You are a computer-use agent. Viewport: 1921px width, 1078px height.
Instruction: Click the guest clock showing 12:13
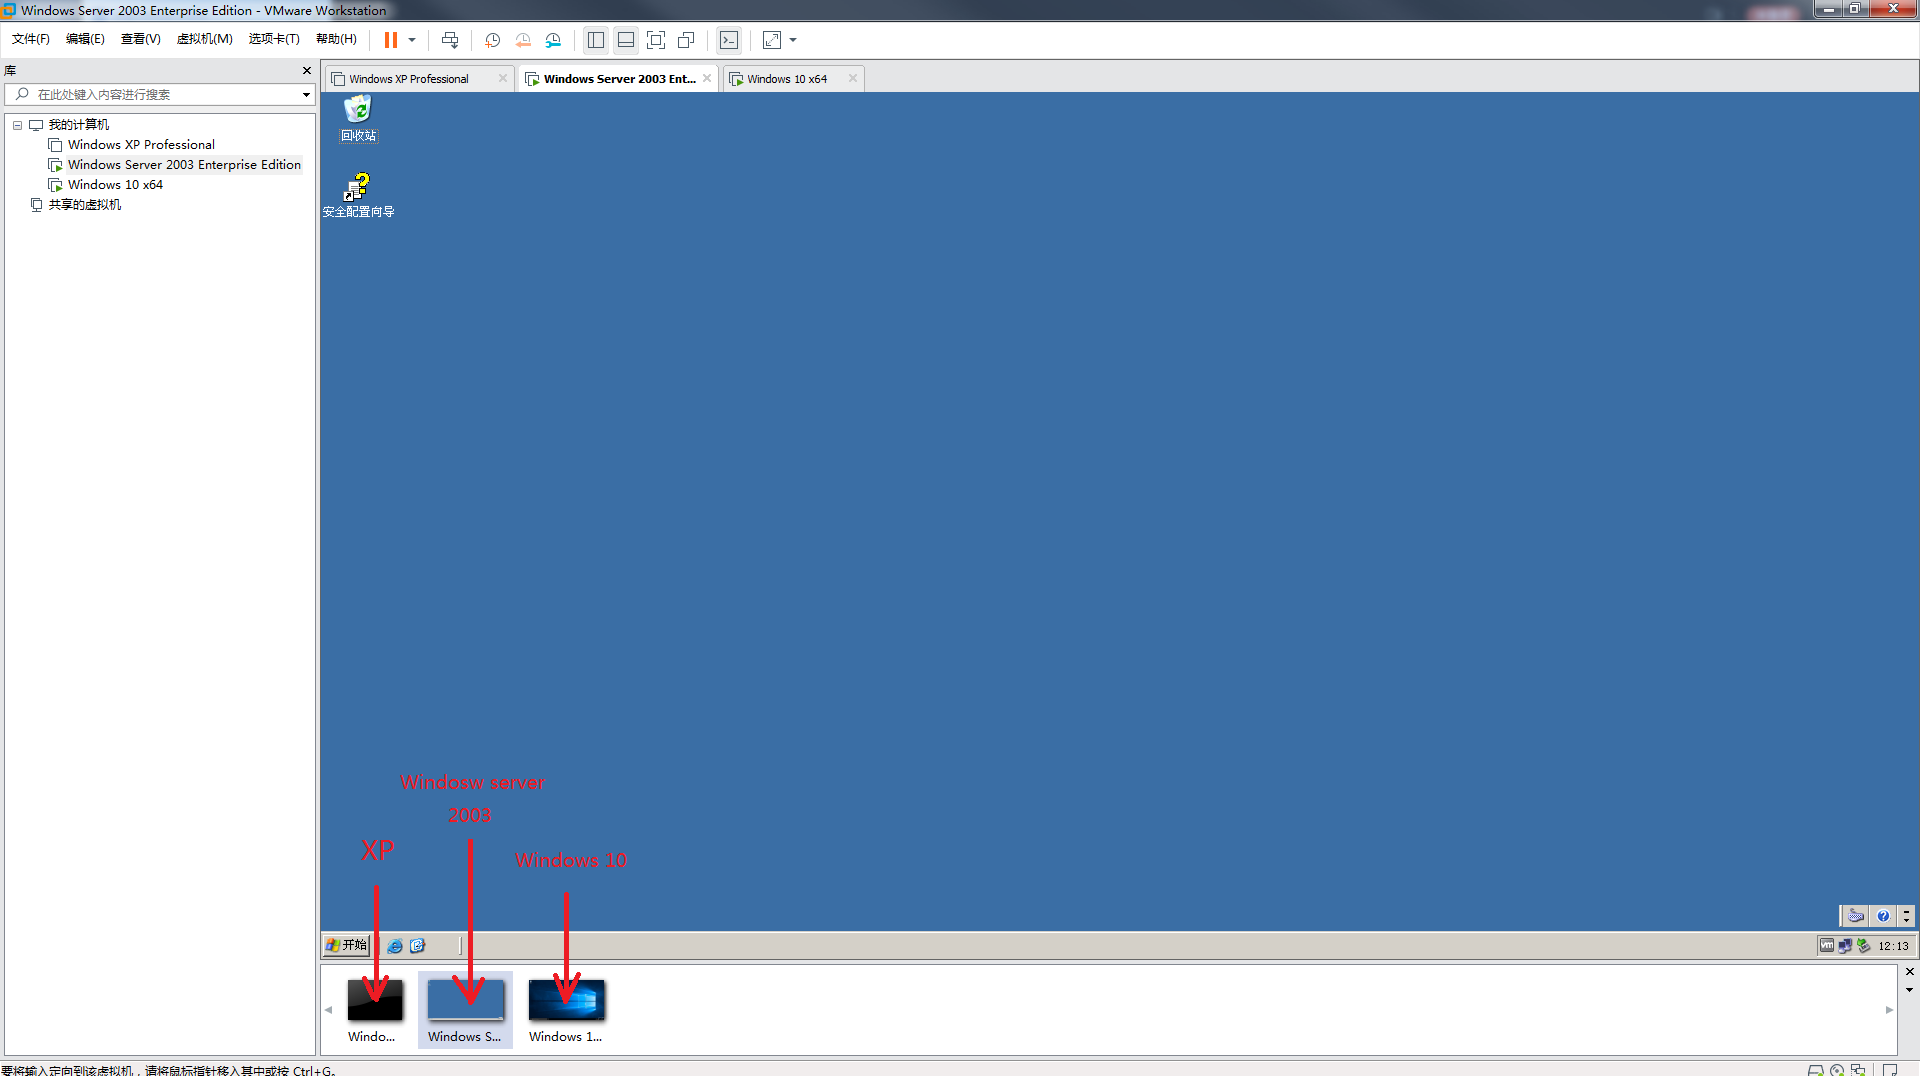[1893, 946]
